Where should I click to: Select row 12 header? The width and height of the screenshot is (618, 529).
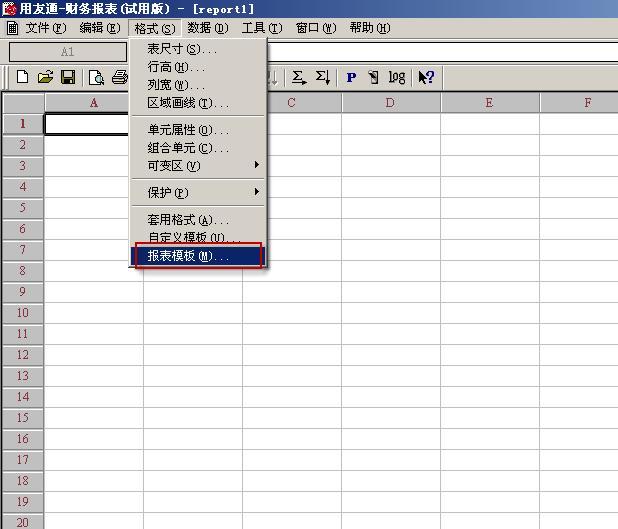pos(23,355)
